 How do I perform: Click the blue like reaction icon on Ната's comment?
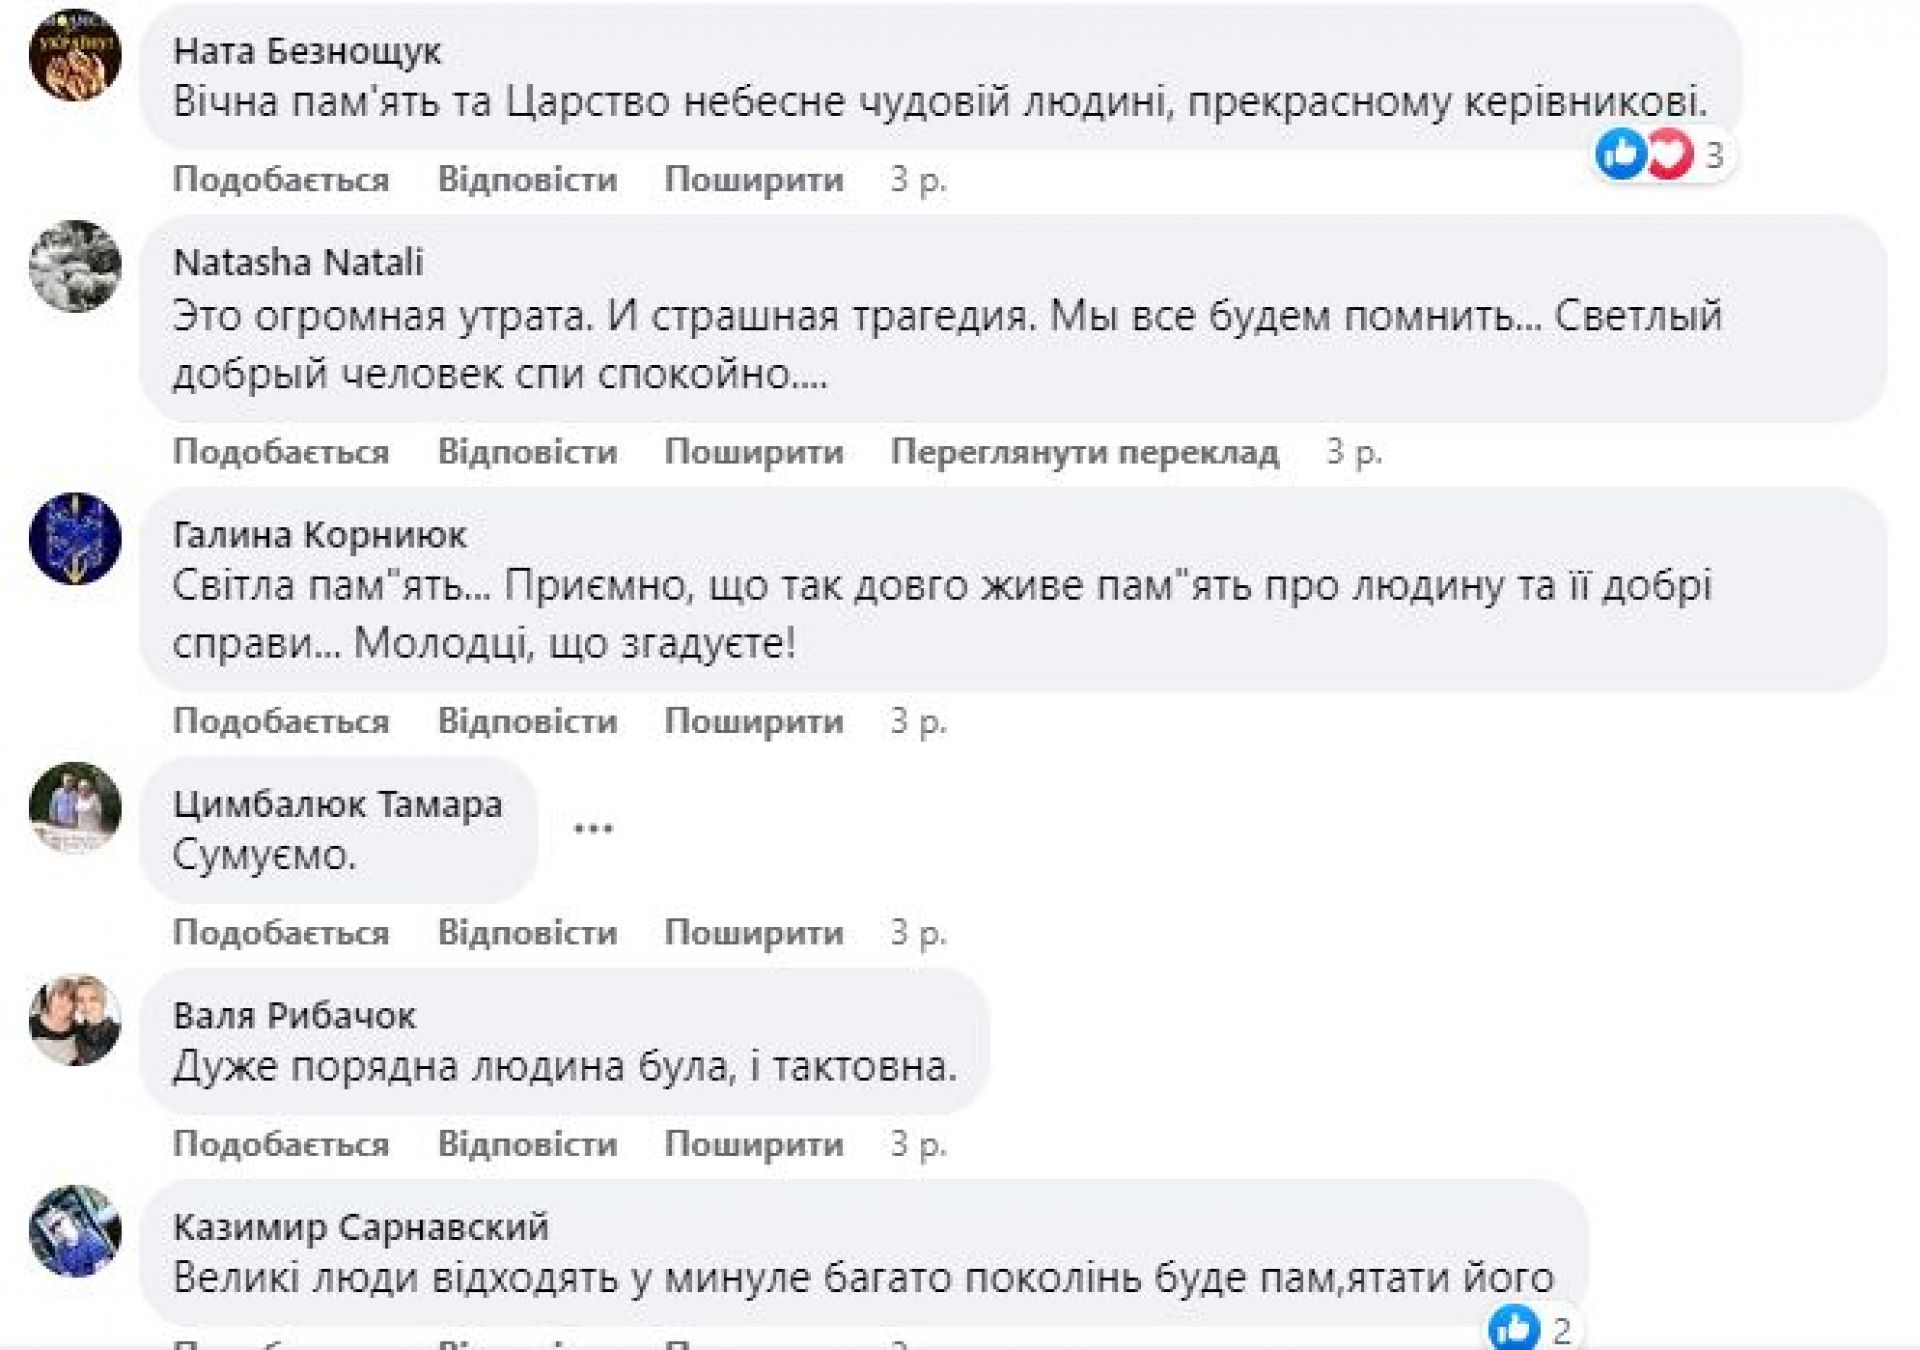(1620, 155)
